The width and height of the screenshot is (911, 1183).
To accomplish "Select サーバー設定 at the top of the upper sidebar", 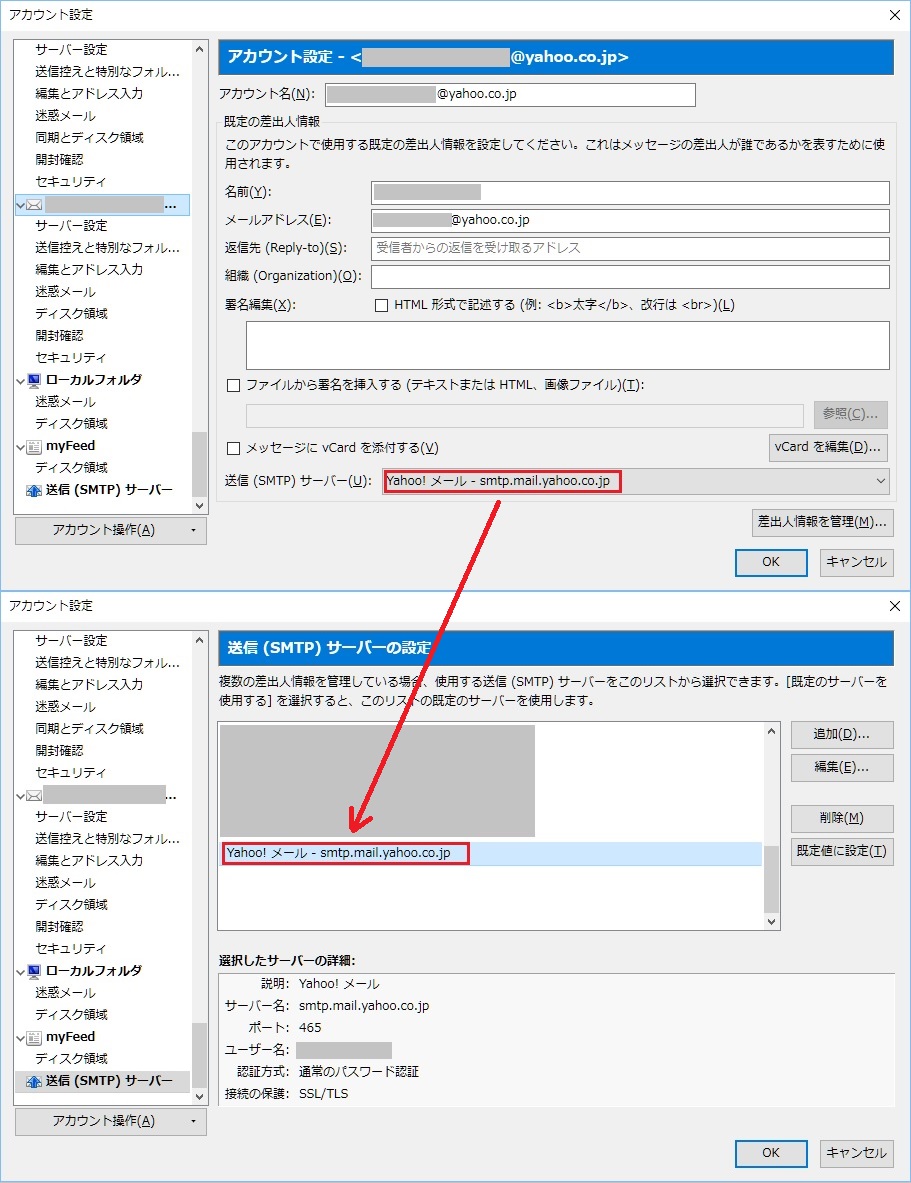I will (x=71, y=49).
